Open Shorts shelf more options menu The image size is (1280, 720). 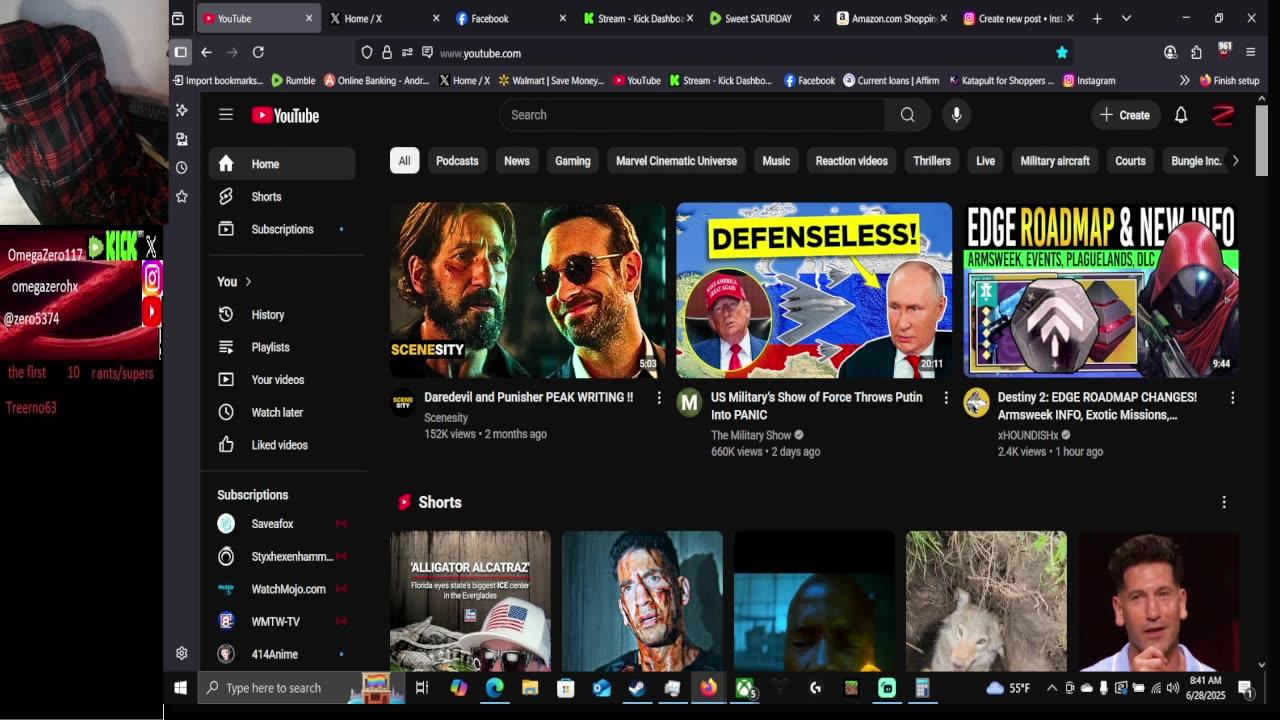(x=1224, y=502)
